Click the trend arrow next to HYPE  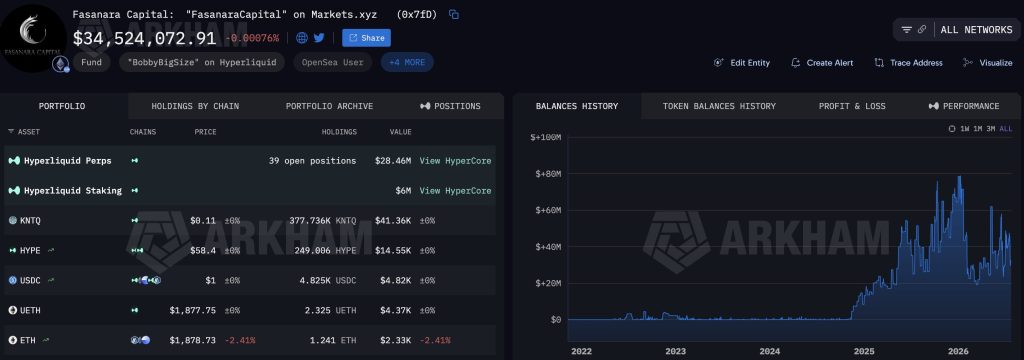(x=51, y=250)
